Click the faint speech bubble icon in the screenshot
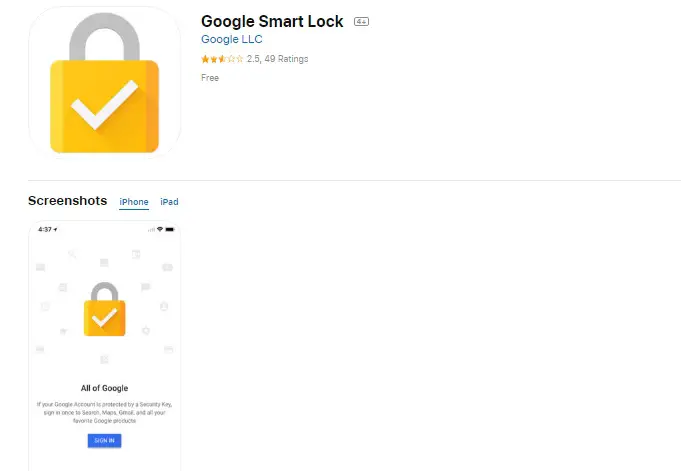 (x=145, y=287)
